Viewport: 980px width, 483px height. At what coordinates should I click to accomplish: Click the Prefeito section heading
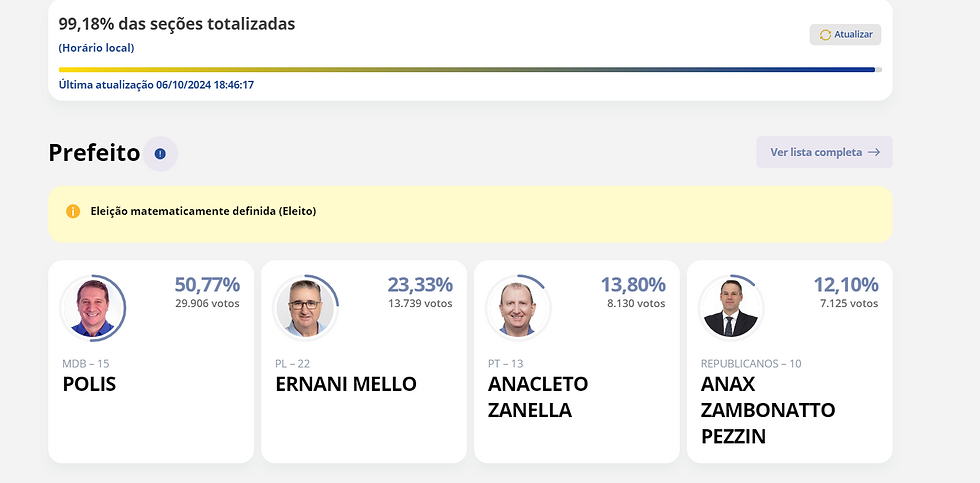(x=94, y=152)
